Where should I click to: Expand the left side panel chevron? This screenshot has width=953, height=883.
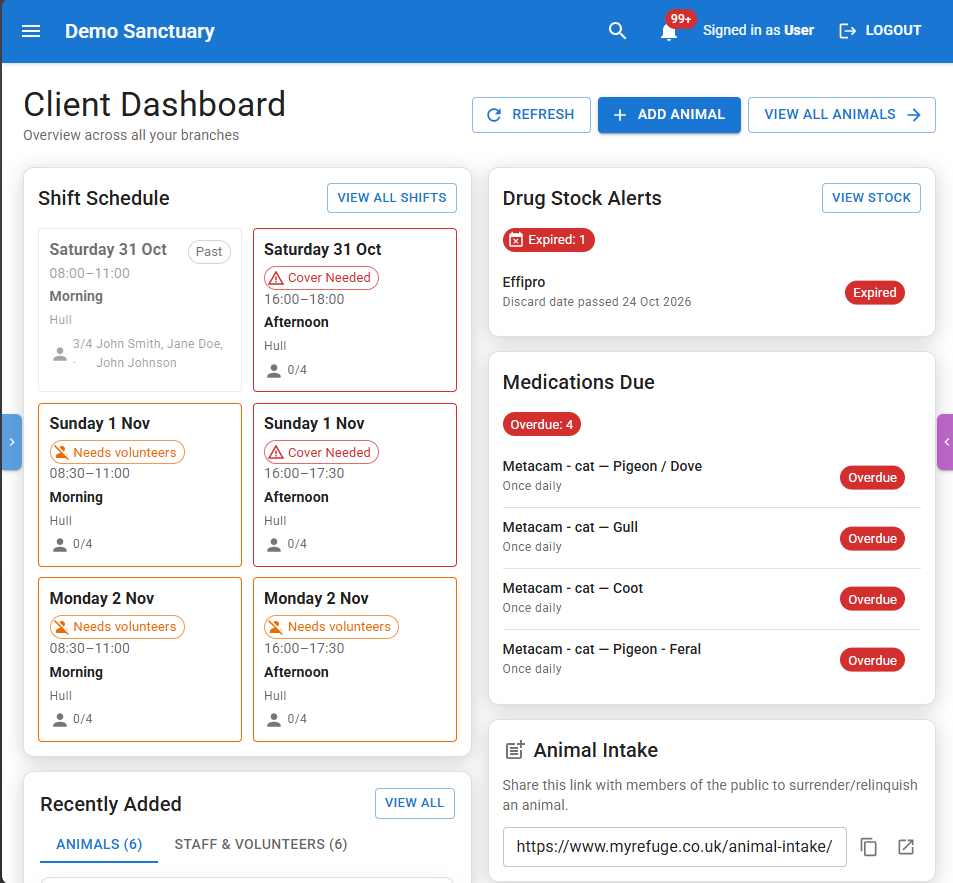pos(12,442)
